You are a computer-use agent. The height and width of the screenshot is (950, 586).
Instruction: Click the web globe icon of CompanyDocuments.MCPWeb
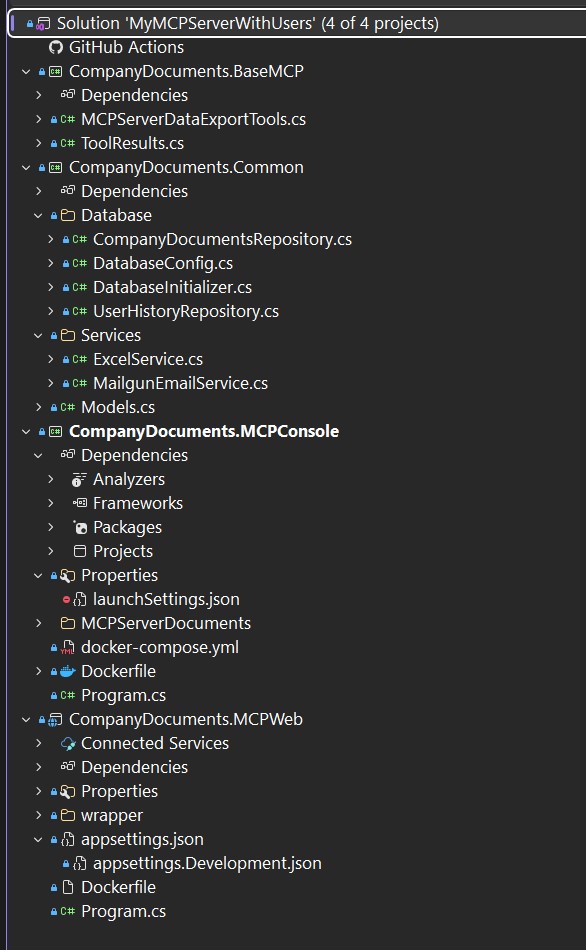click(55, 719)
